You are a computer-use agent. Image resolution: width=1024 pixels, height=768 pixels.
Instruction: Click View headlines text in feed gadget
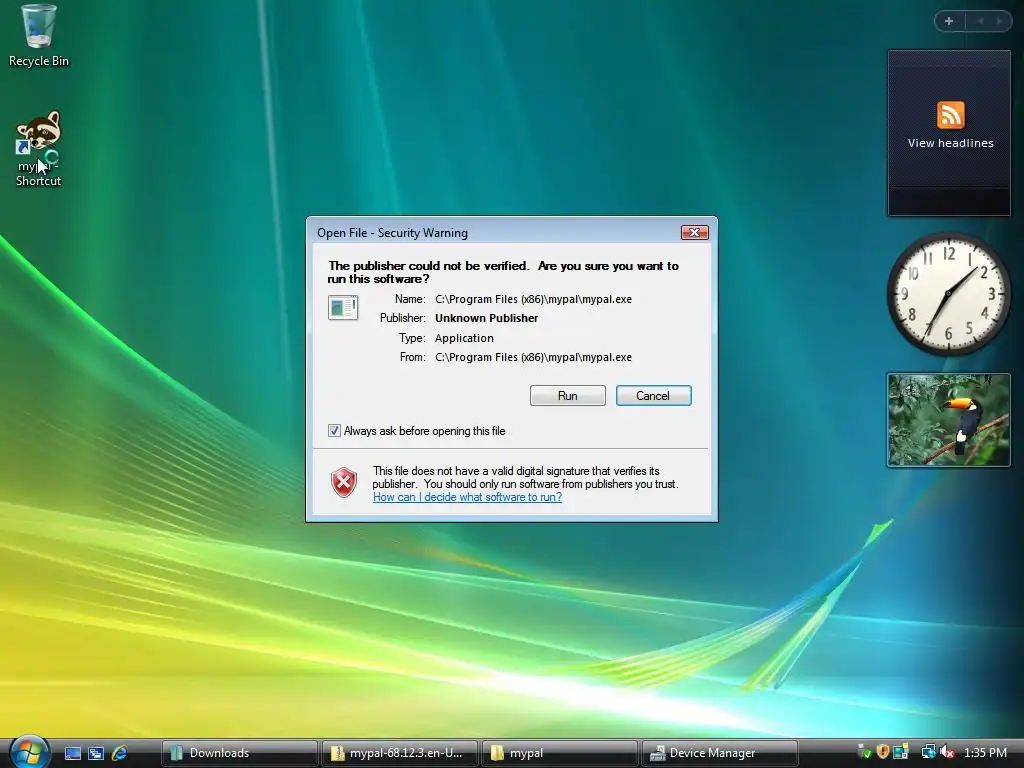[950, 143]
